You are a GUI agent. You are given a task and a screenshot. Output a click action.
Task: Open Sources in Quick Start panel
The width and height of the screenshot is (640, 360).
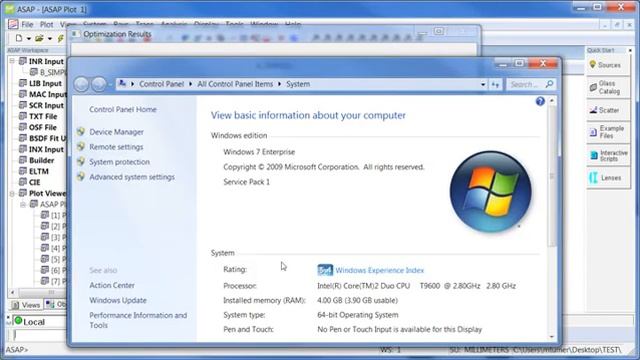tap(608, 65)
